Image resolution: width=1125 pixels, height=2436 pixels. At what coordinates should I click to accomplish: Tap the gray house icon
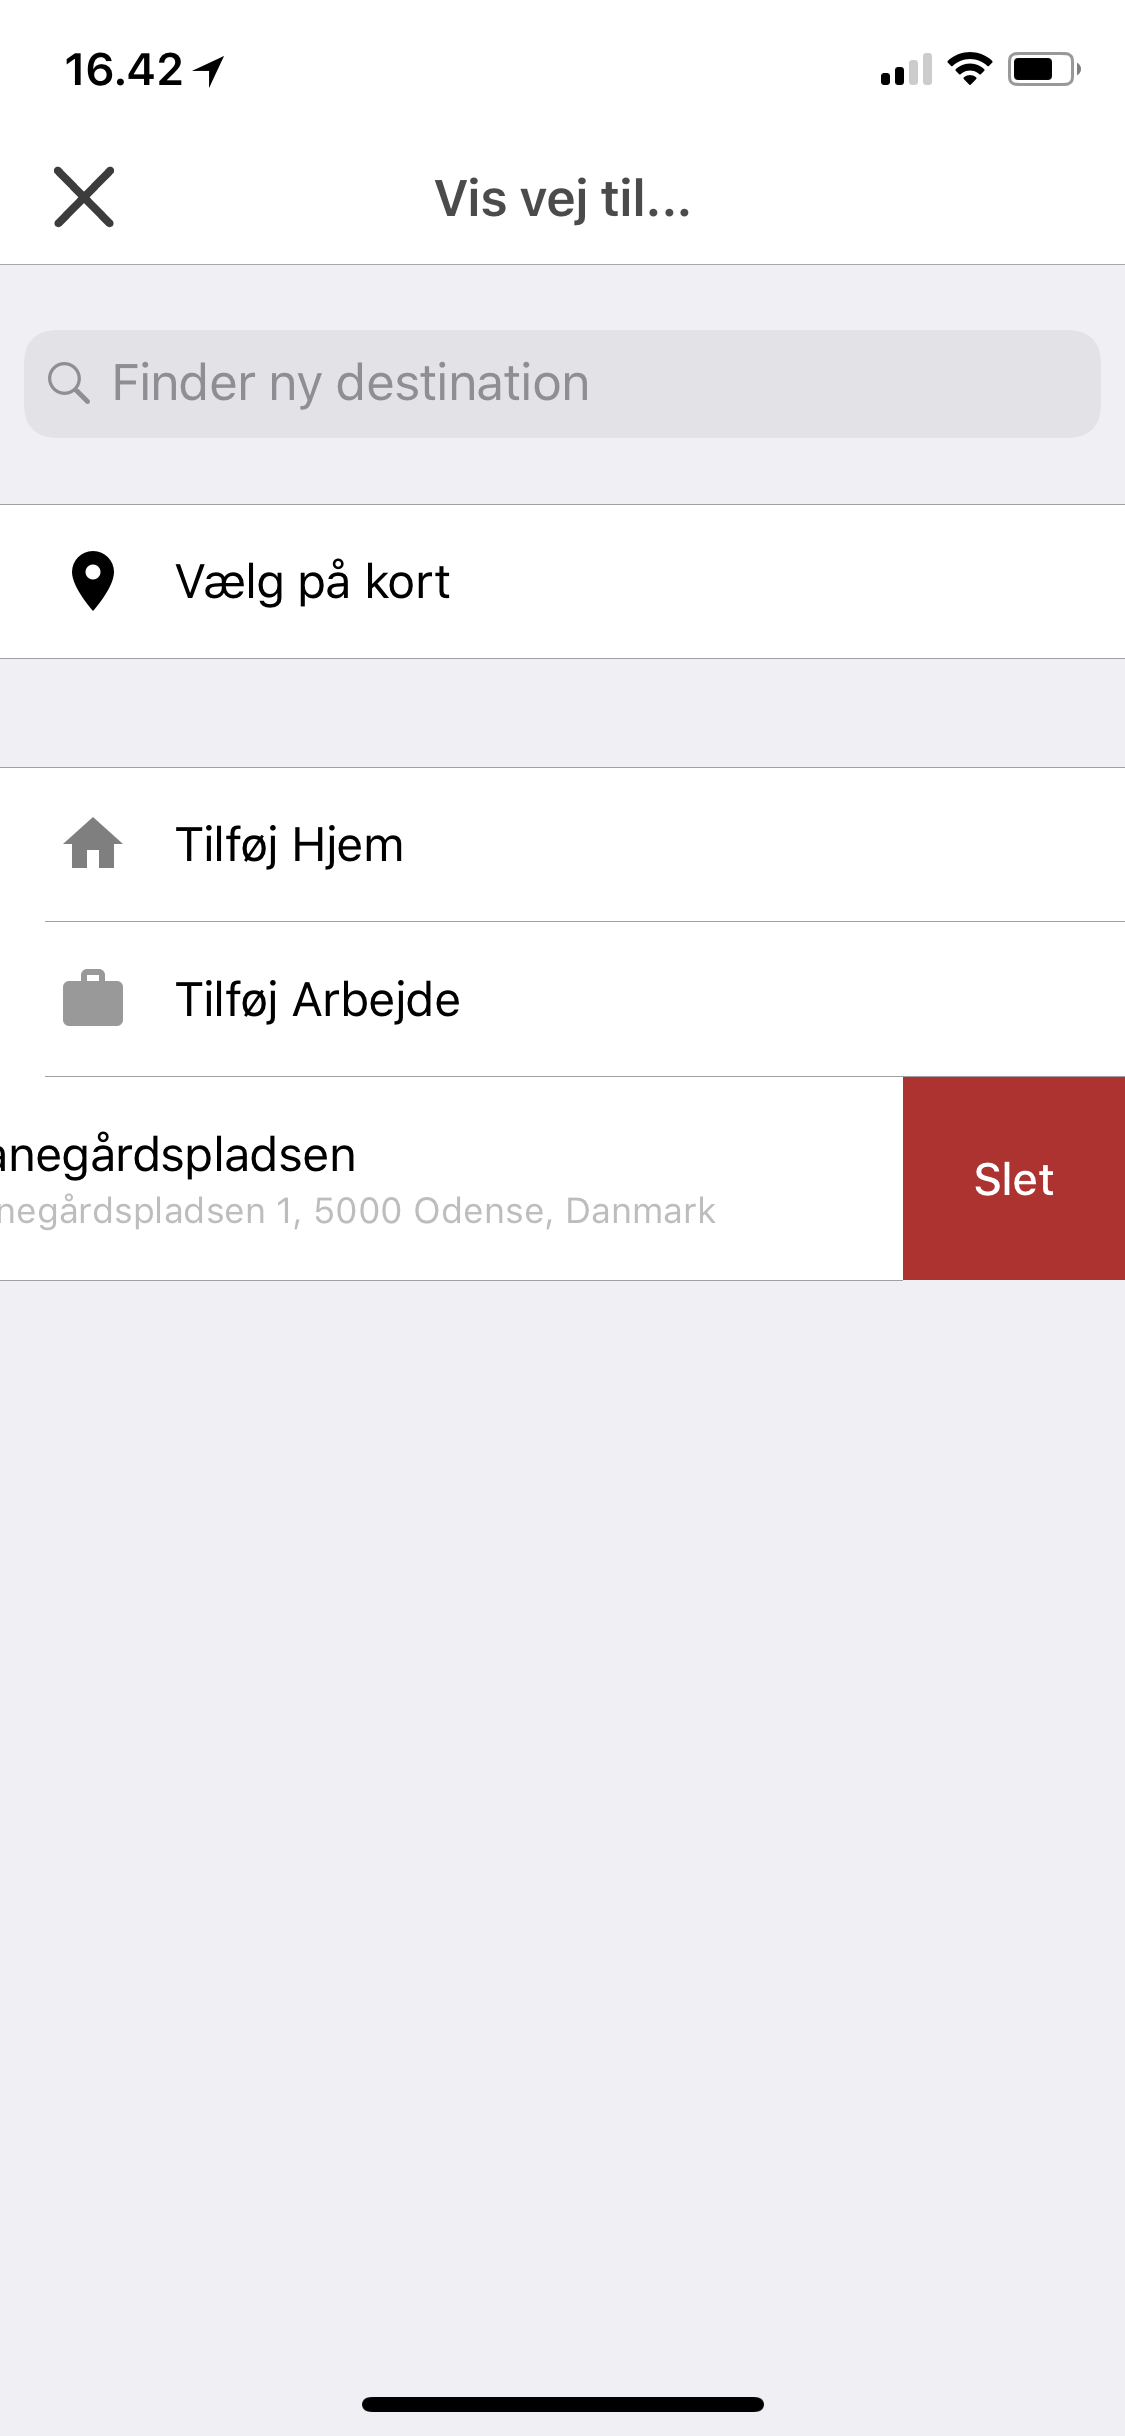pos(93,843)
